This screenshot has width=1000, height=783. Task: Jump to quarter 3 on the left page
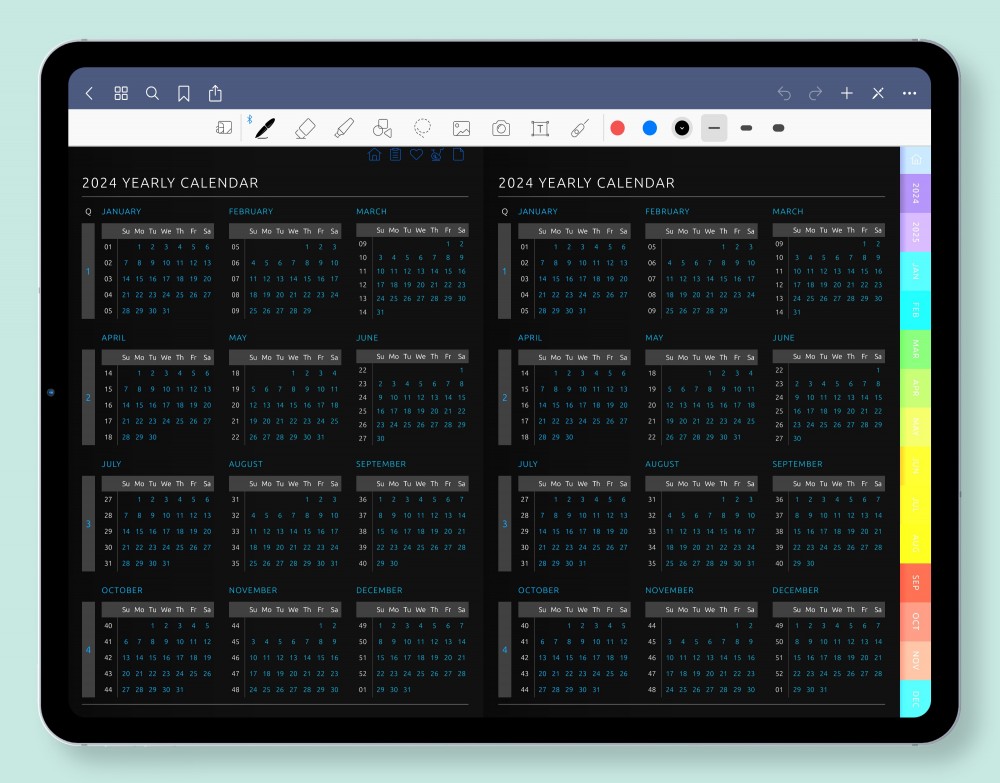click(x=88, y=523)
